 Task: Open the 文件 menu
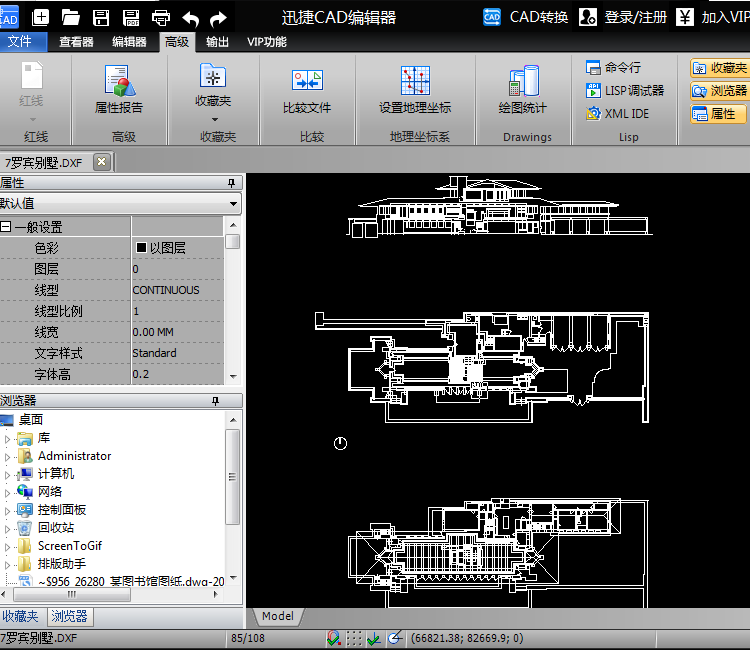pyautogui.click(x=23, y=42)
